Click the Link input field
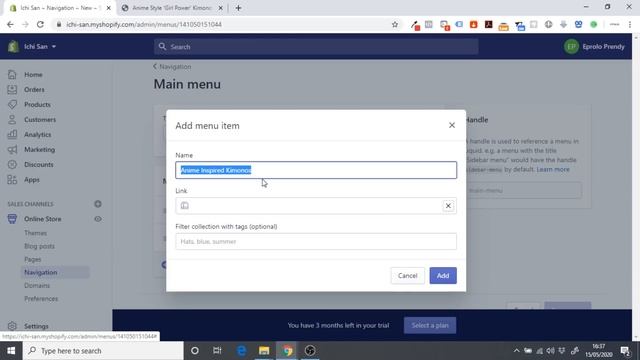 click(x=316, y=206)
